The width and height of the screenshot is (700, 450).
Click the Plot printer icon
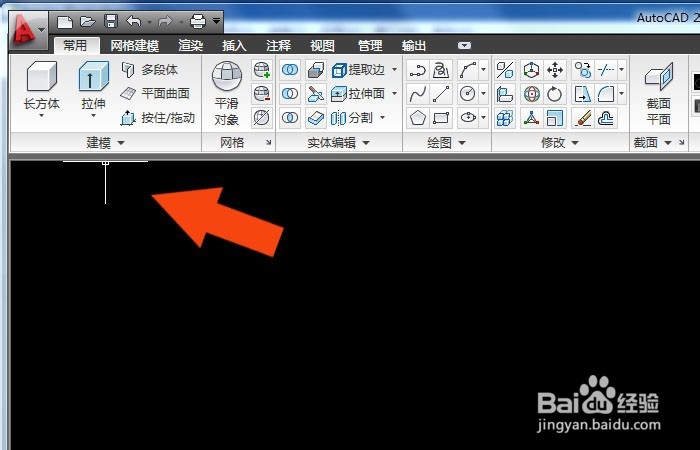pos(198,21)
